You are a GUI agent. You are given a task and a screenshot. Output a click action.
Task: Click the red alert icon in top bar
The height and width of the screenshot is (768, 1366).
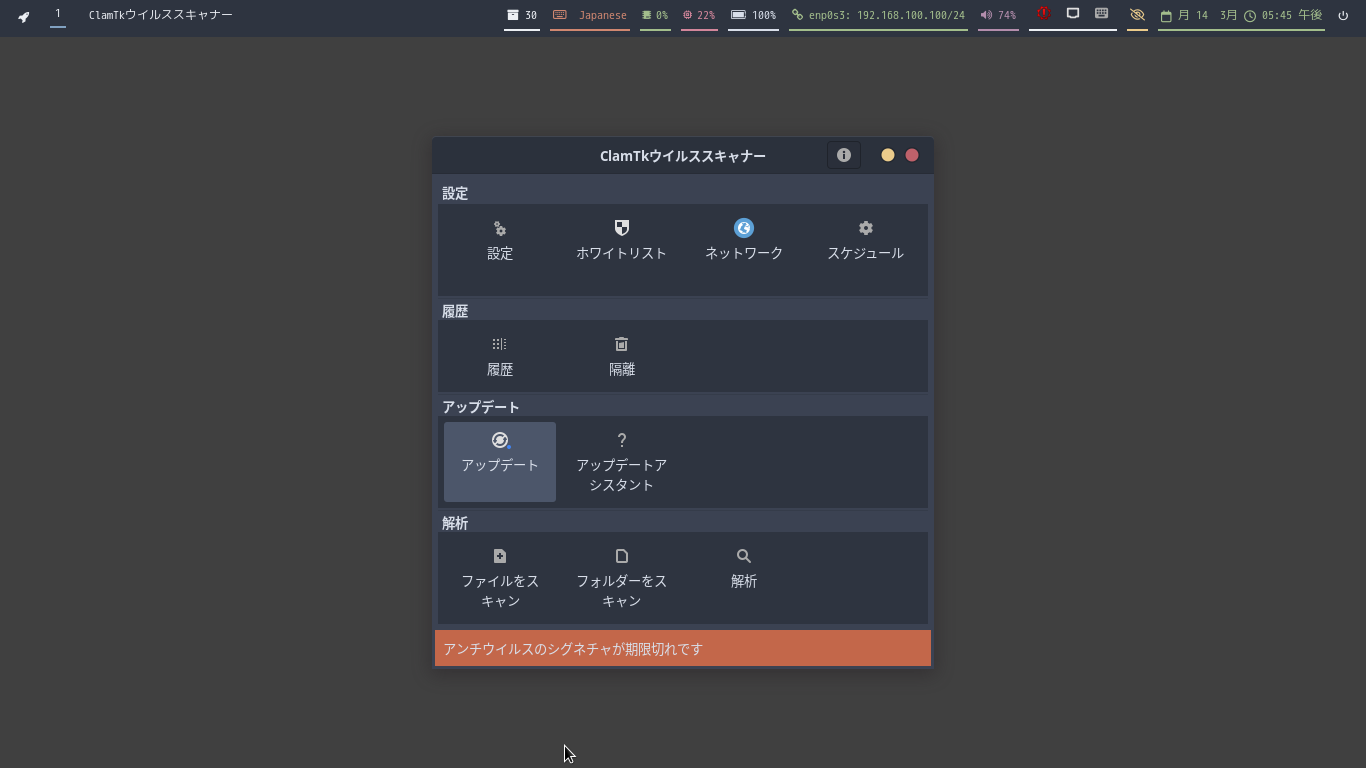[x=1043, y=14]
